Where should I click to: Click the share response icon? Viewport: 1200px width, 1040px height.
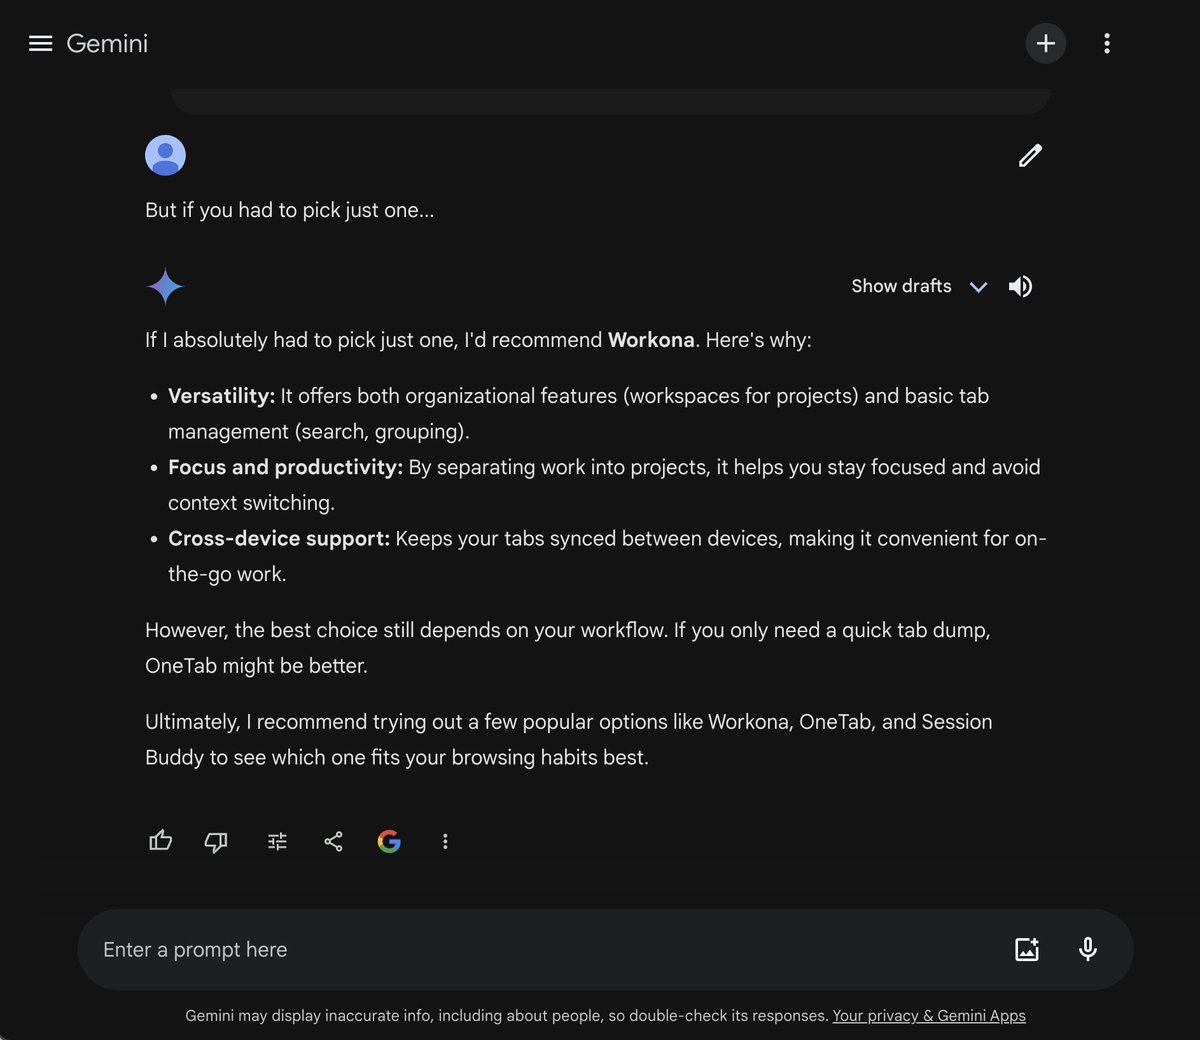333,841
